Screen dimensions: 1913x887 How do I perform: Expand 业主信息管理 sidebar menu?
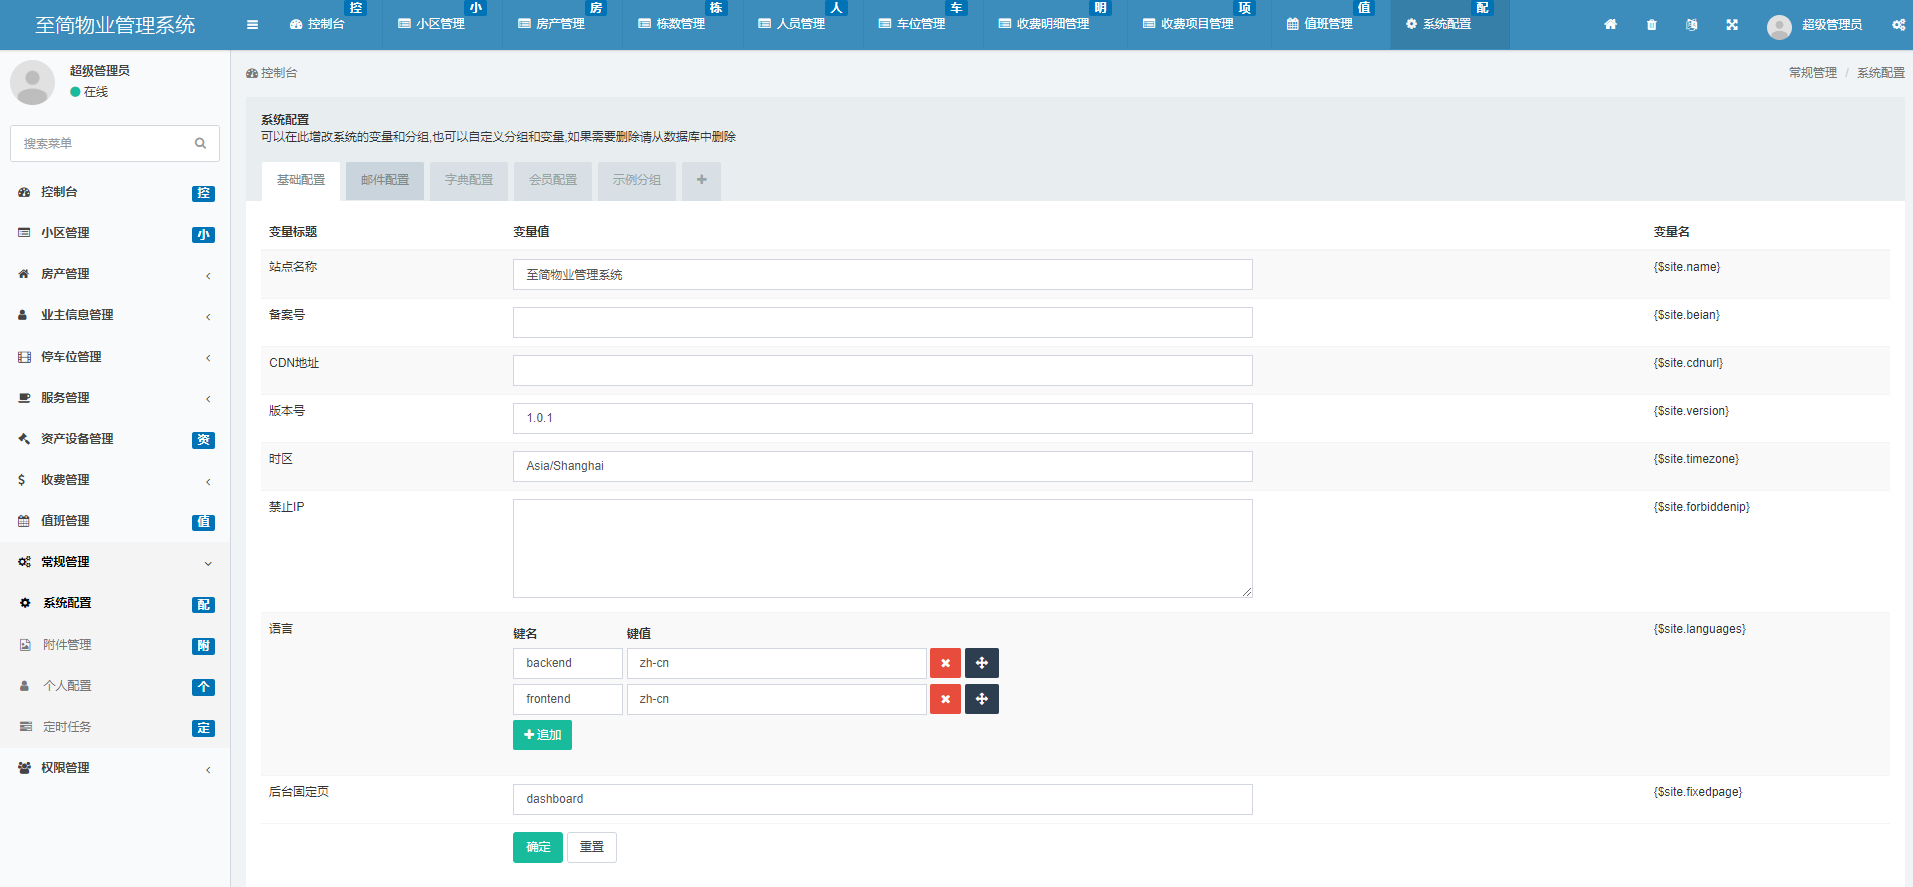115,315
